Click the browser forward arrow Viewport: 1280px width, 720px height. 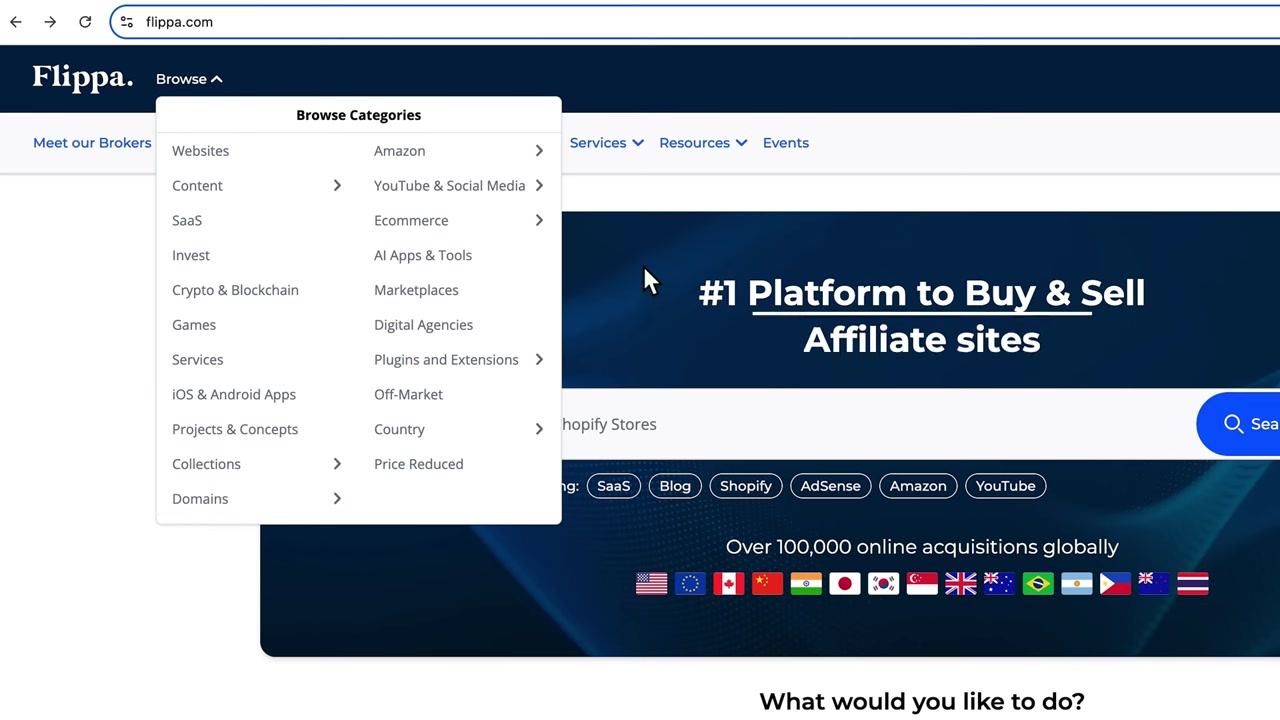pos(50,22)
